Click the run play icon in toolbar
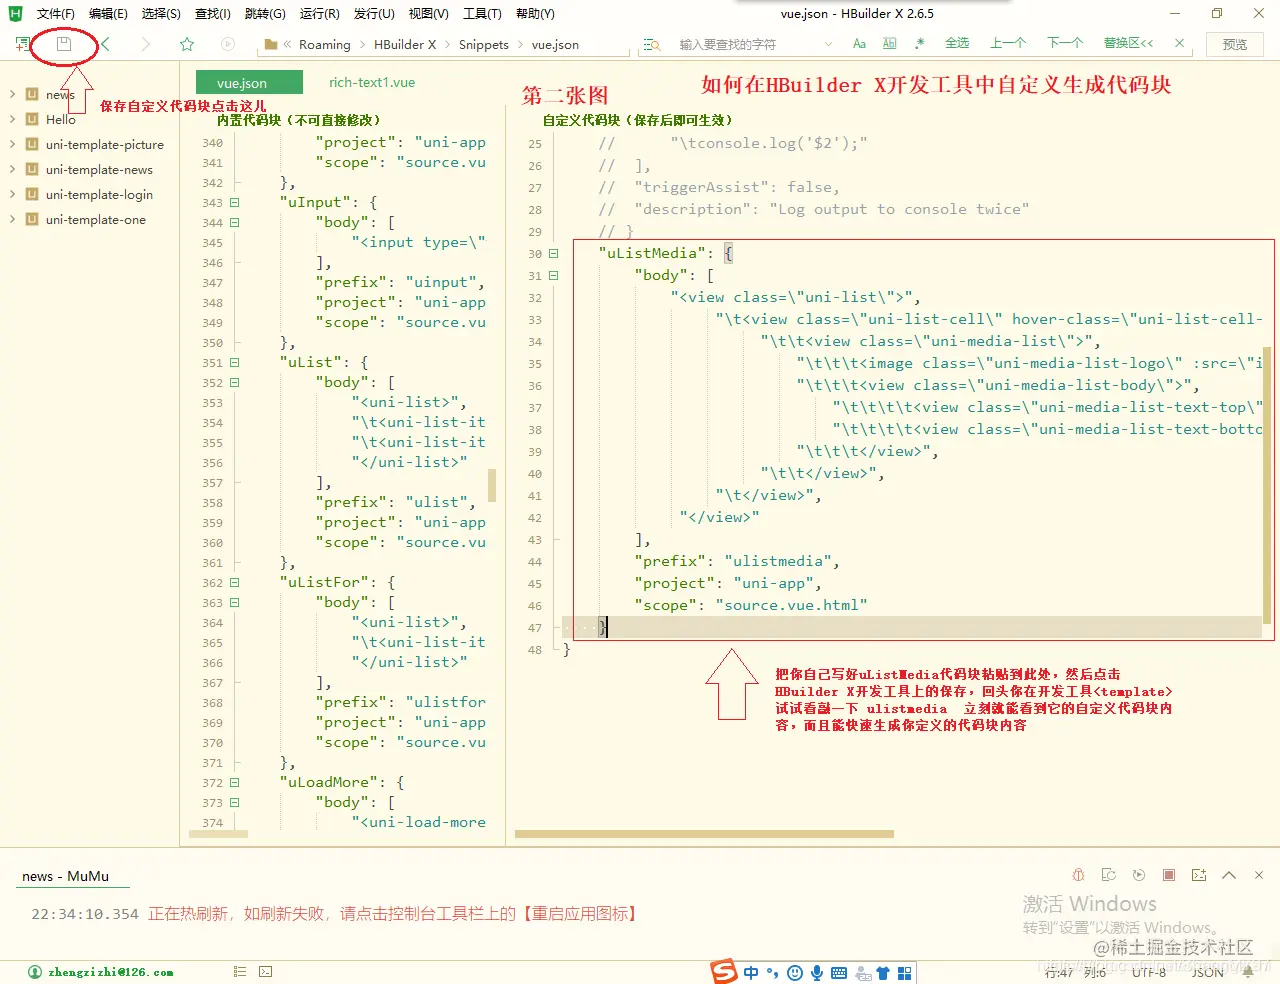This screenshot has height=984, width=1280. pyautogui.click(x=228, y=44)
